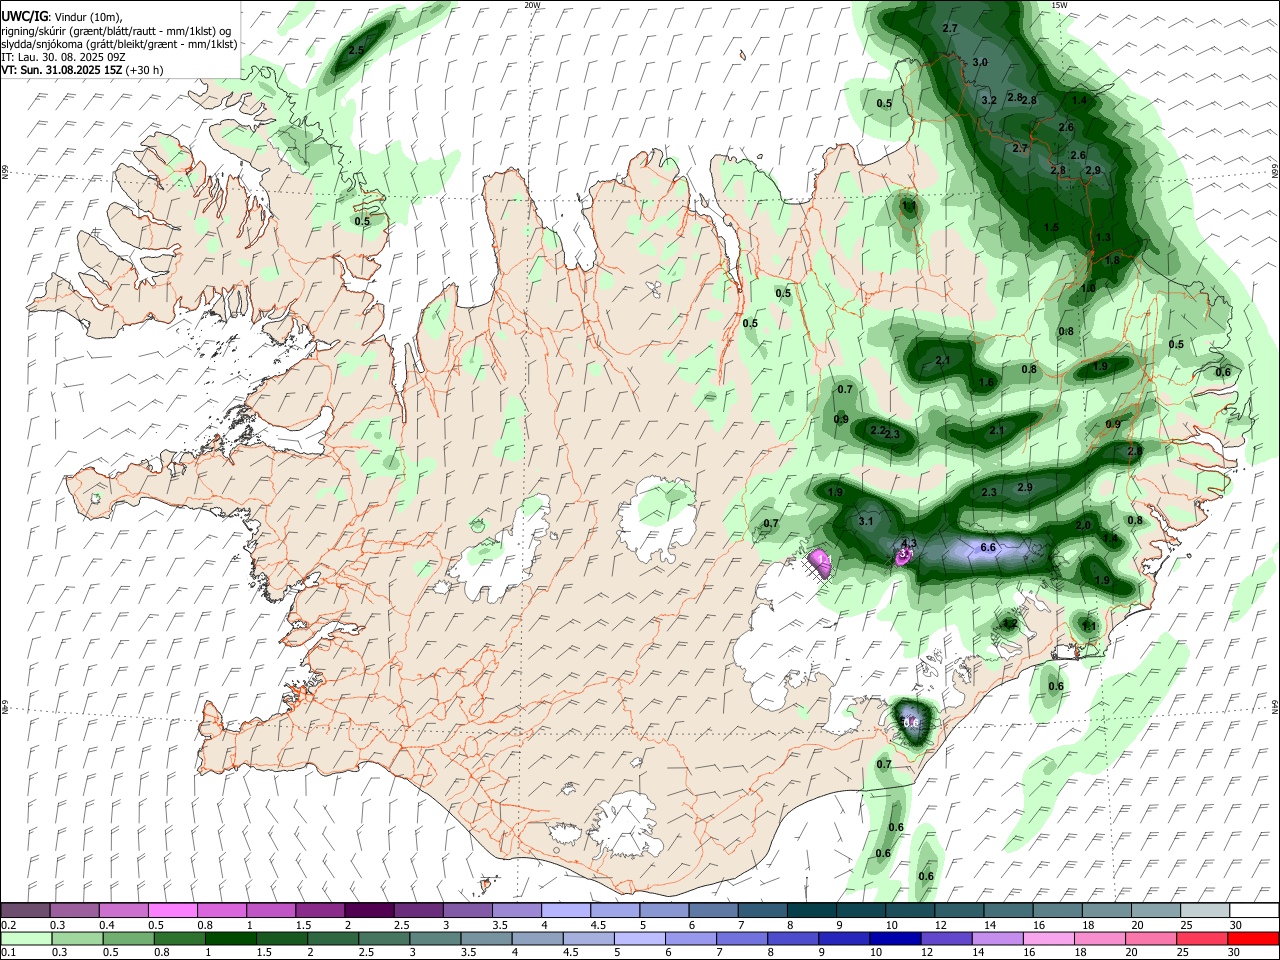Click the 0.1 pale green swatch in bottom legend row
This screenshot has width=1280, height=960.
tap(25, 938)
